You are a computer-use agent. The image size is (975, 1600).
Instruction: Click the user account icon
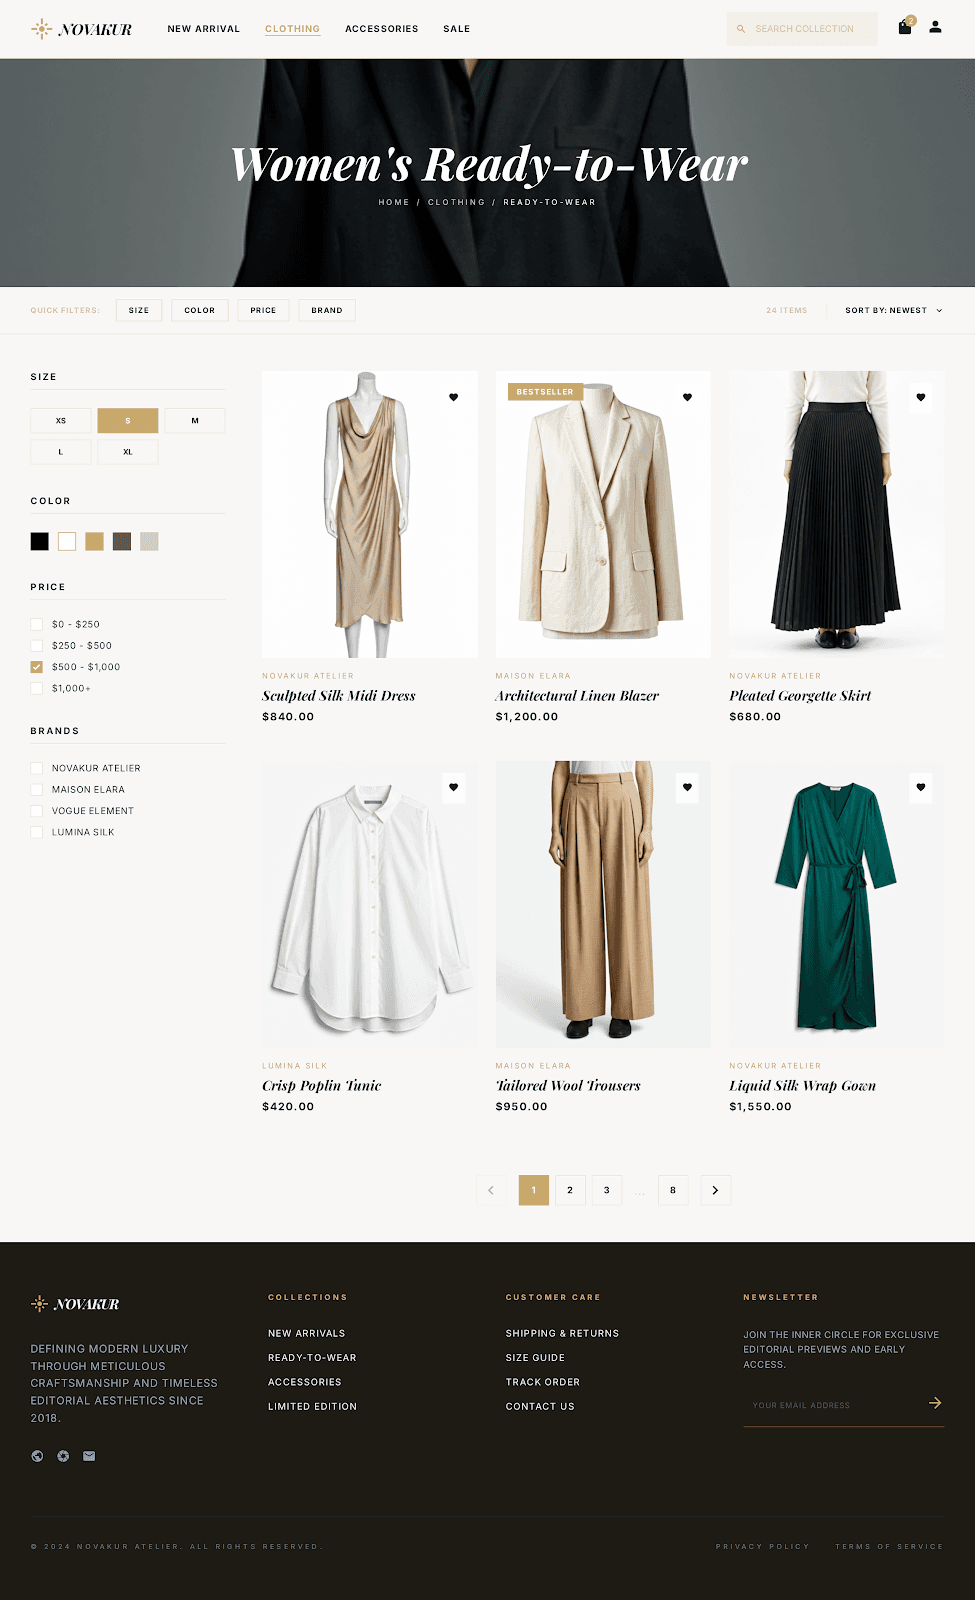click(x=935, y=28)
